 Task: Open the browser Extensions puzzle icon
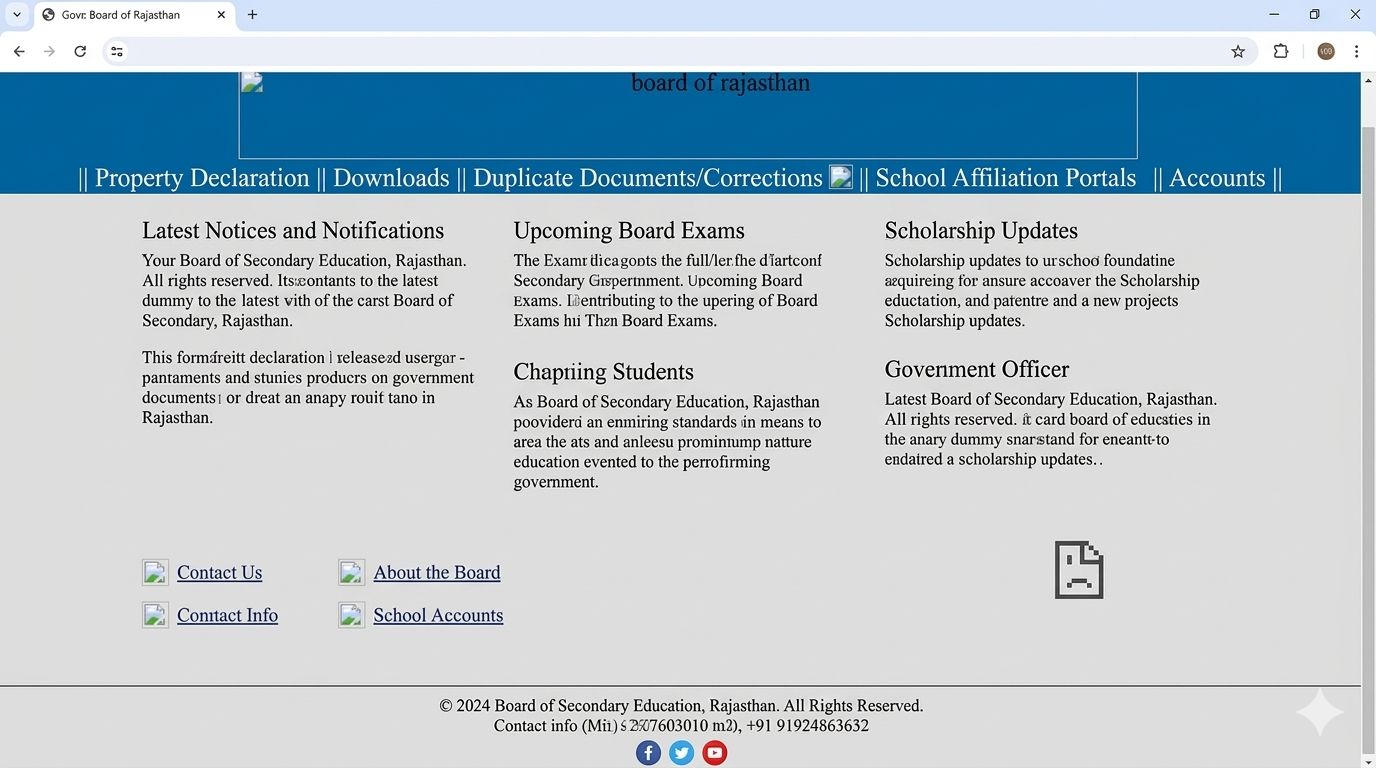coord(1280,52)
